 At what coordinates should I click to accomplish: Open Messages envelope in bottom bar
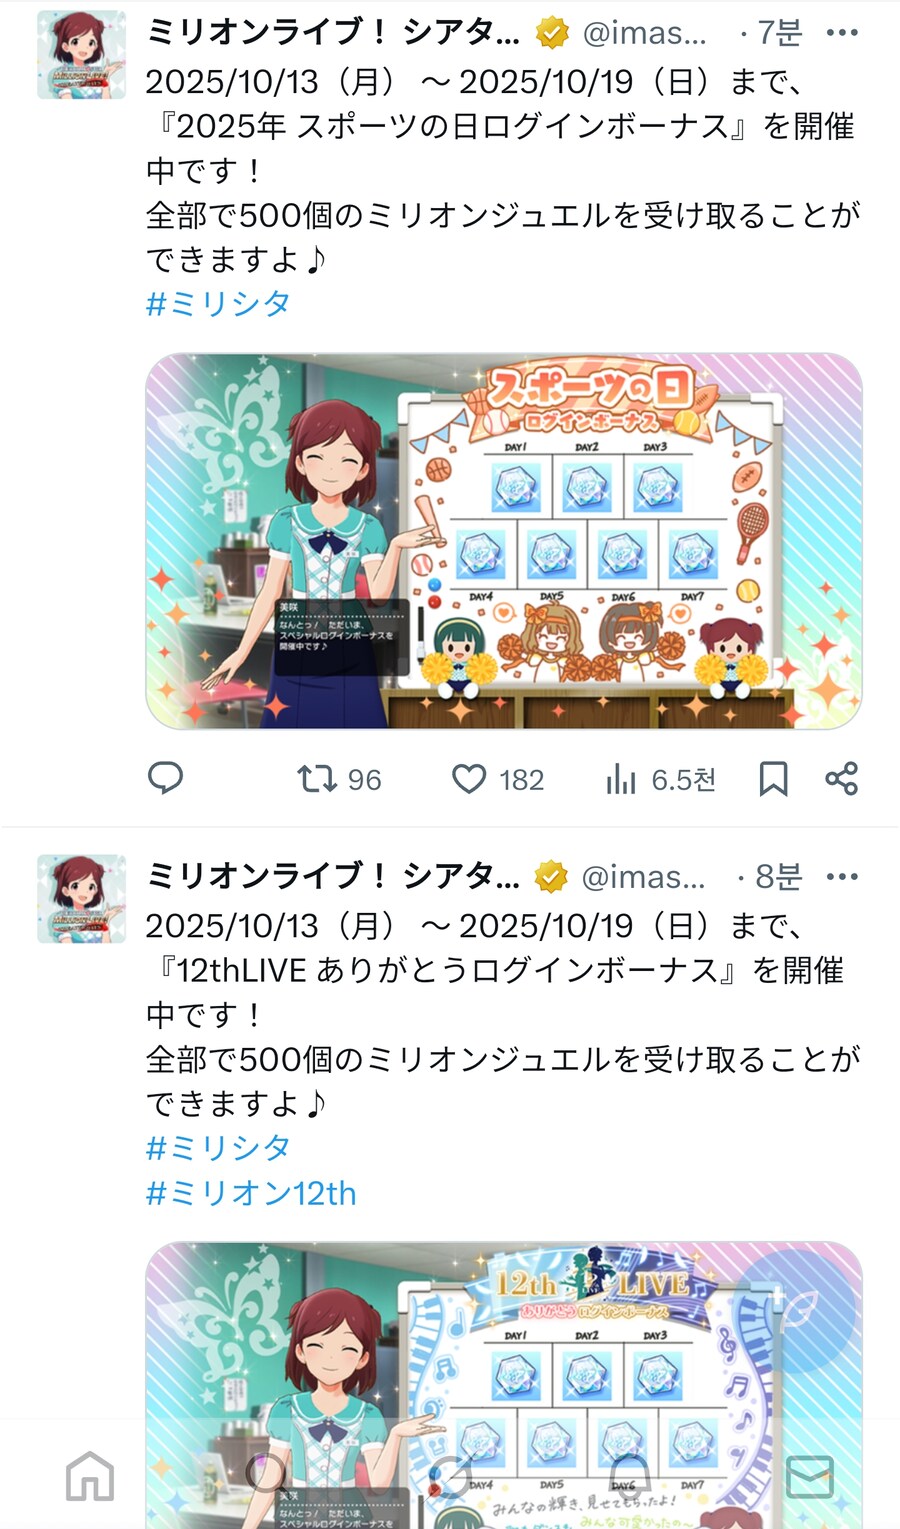coord(810,1476)
